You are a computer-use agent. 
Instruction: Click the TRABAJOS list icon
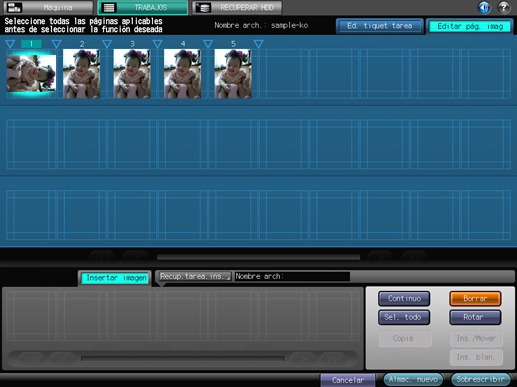tap(109, 7)
